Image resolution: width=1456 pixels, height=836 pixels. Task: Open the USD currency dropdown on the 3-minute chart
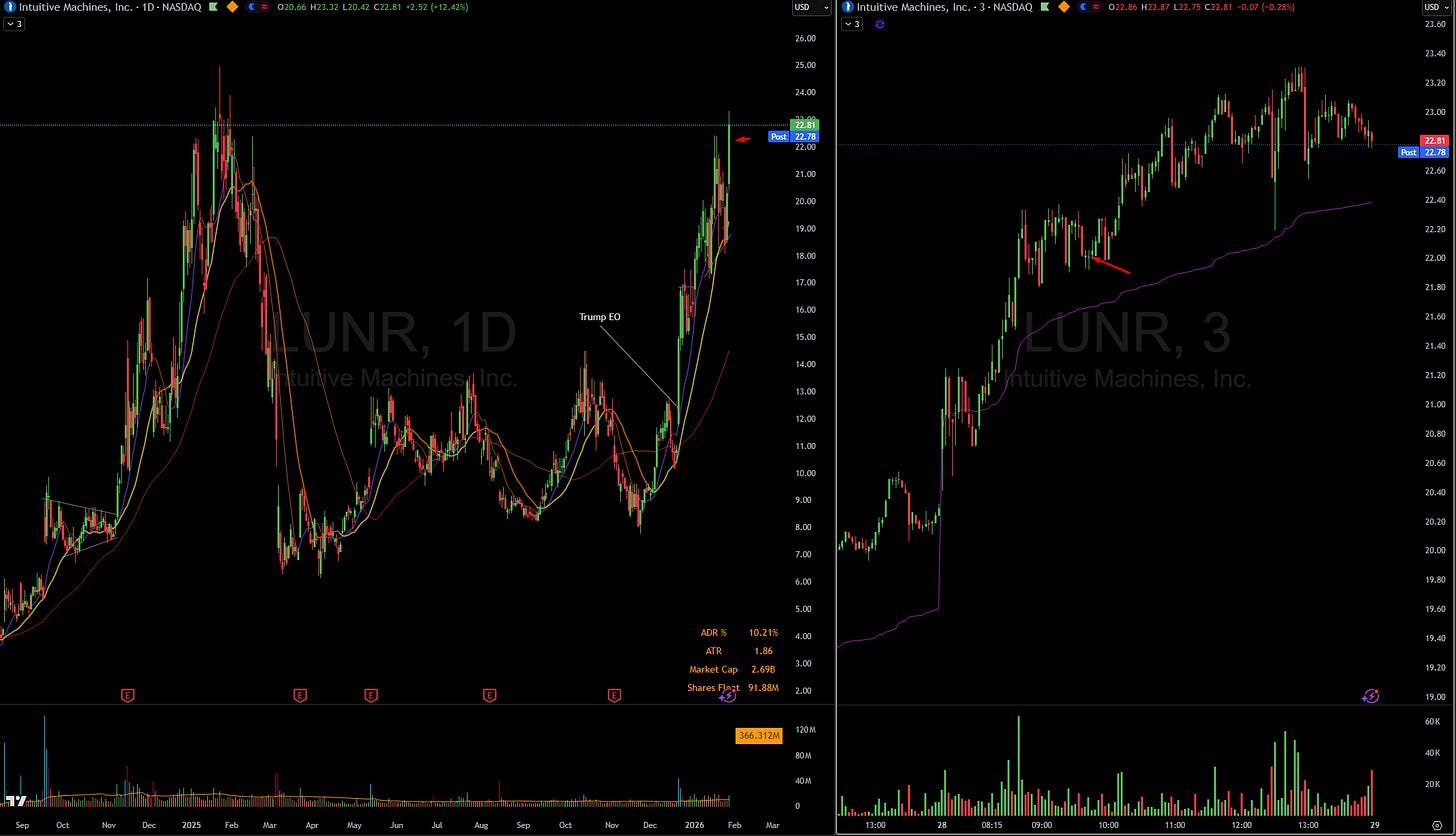(1437, 7)
